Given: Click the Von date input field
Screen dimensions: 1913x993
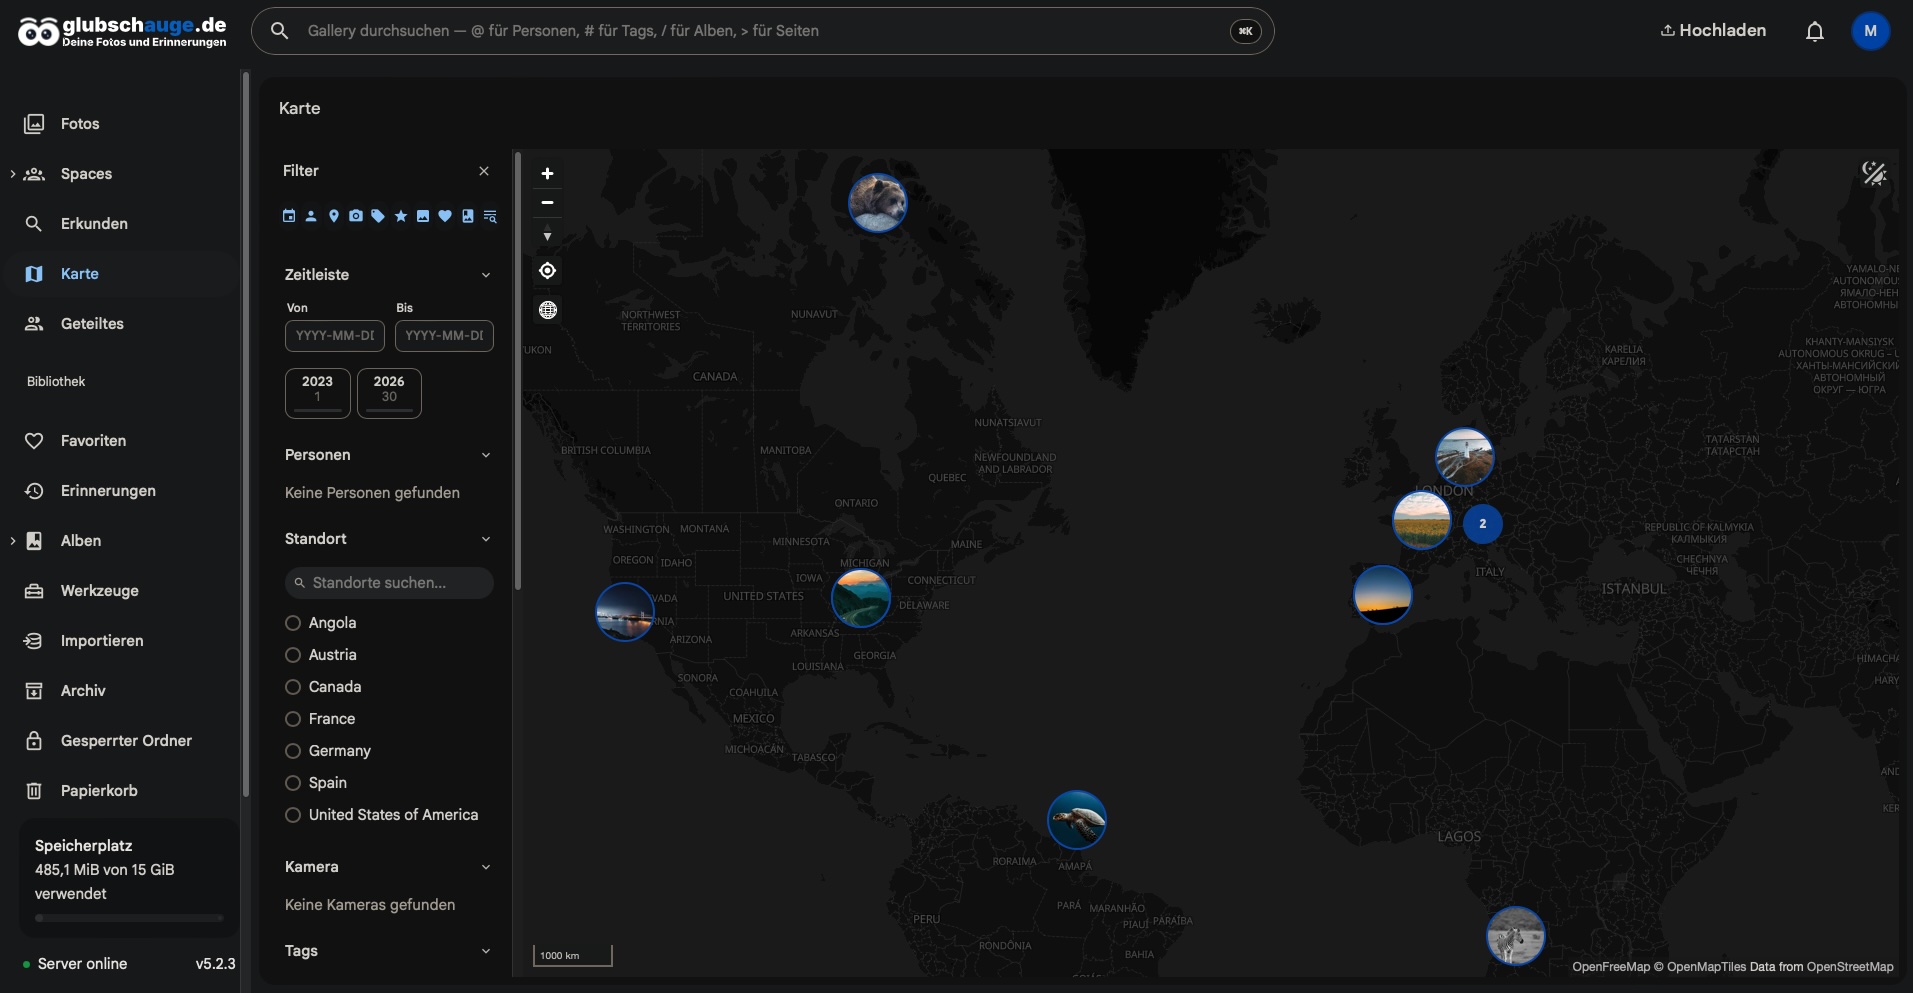Looking at the screenshot, I should (x=334, y=336).
